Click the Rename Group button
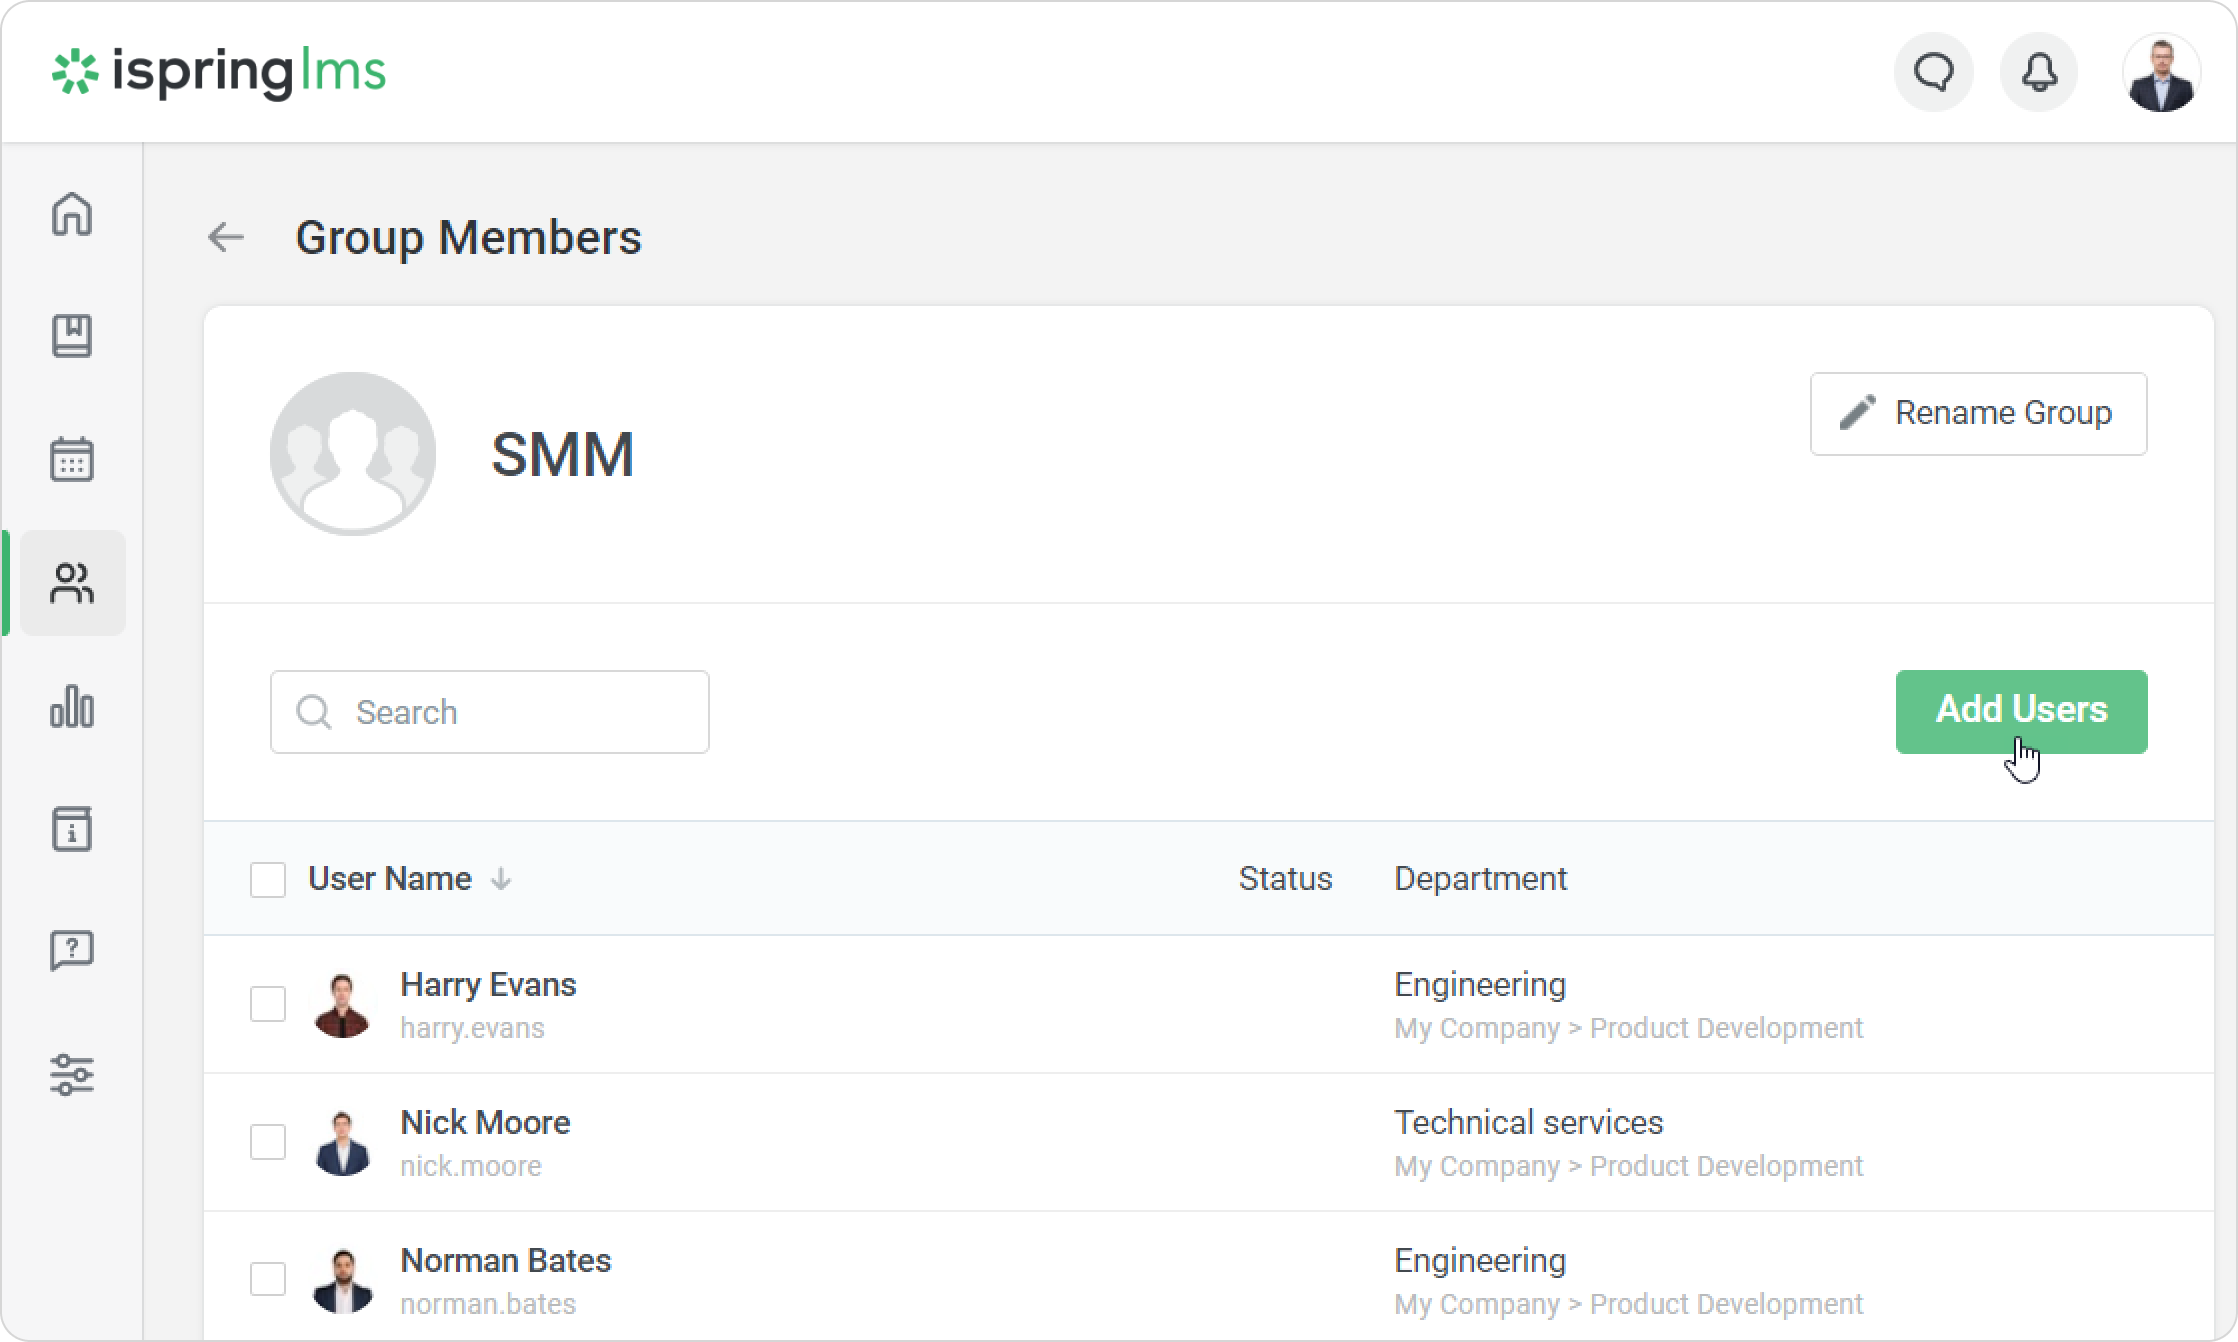 1978,414
